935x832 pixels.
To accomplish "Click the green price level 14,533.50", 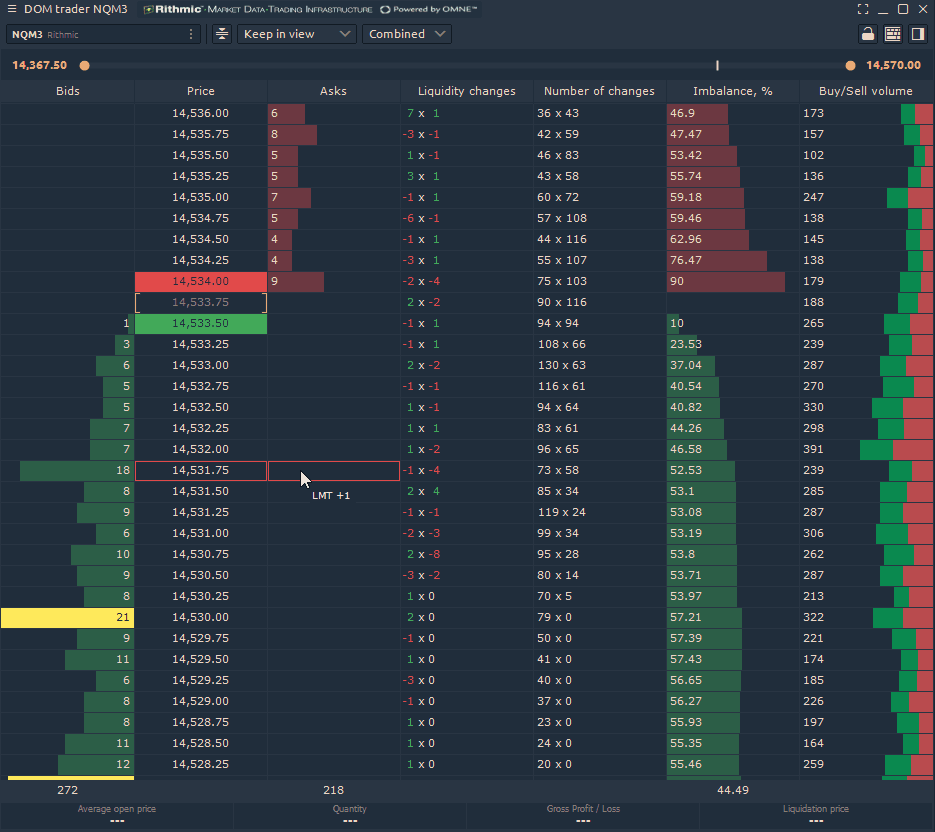I will click(200, 323).
